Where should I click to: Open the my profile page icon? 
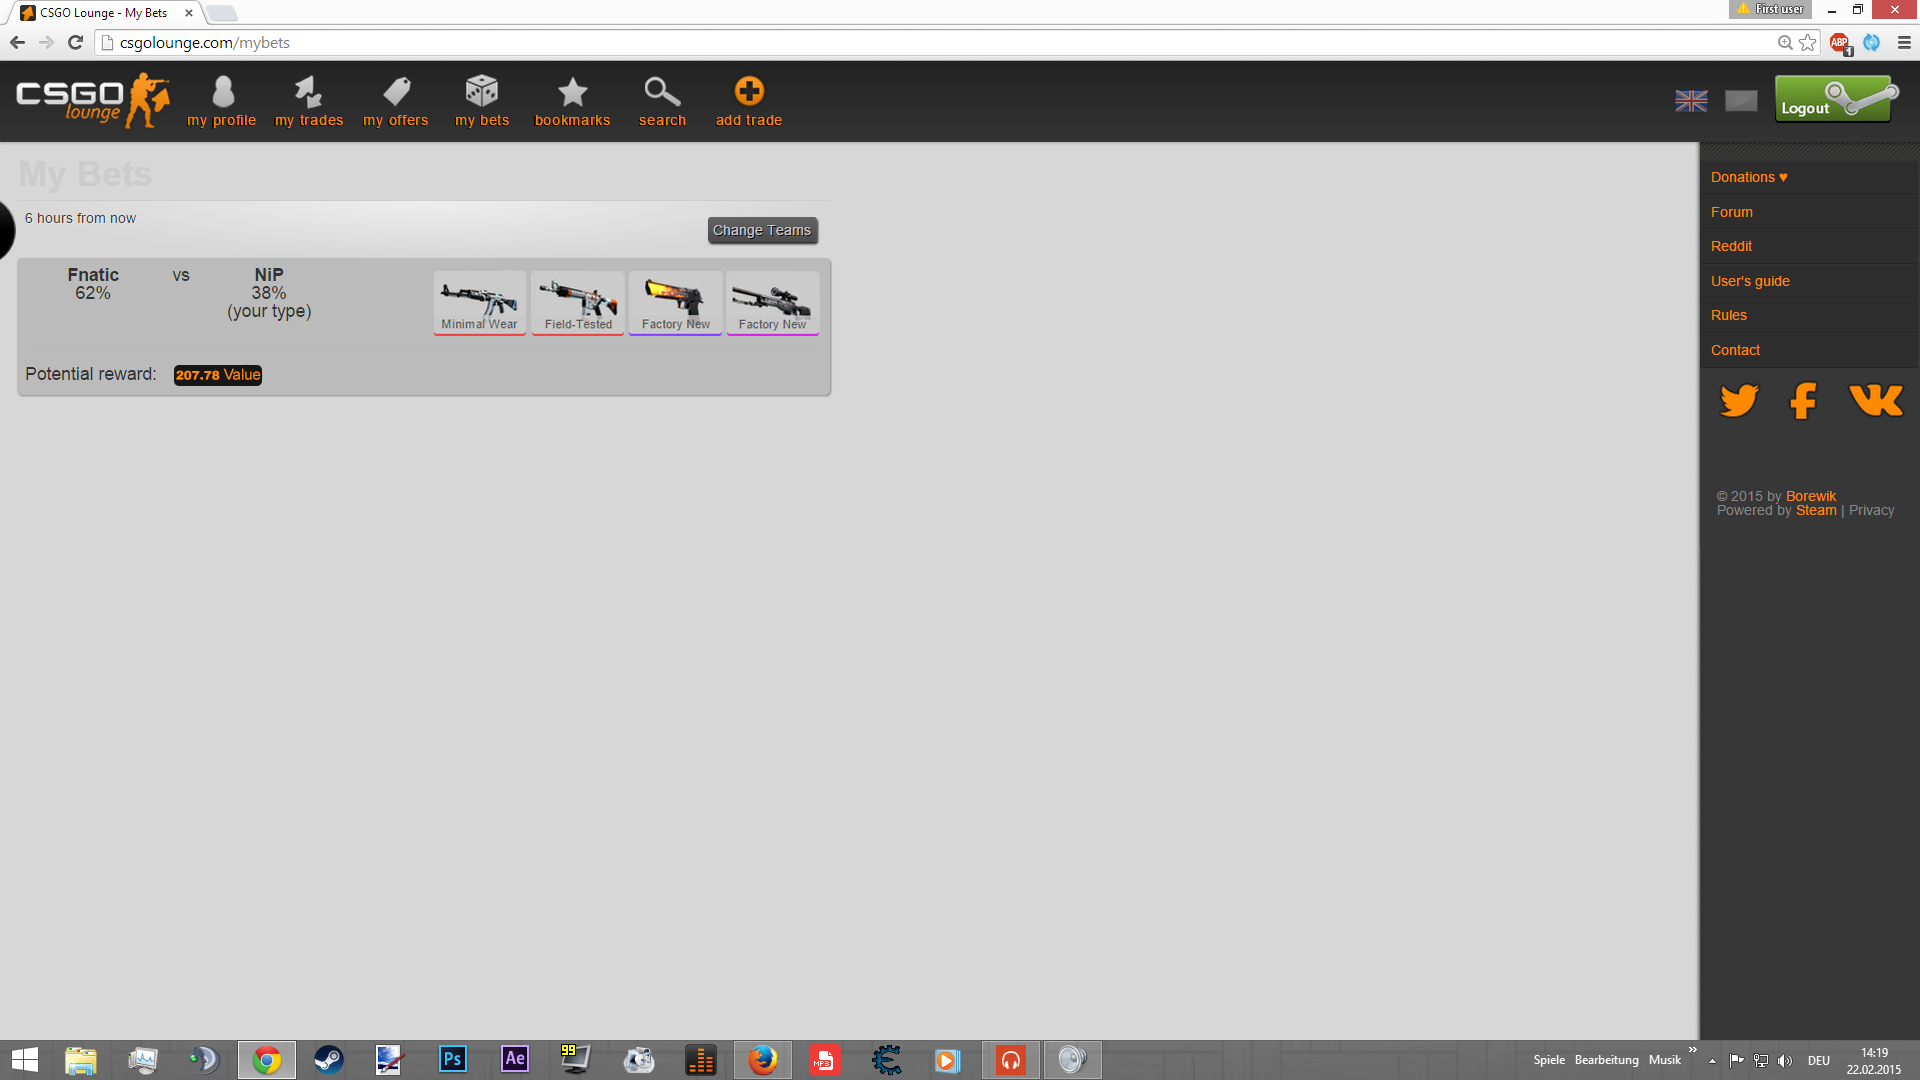tap(222, 93)
